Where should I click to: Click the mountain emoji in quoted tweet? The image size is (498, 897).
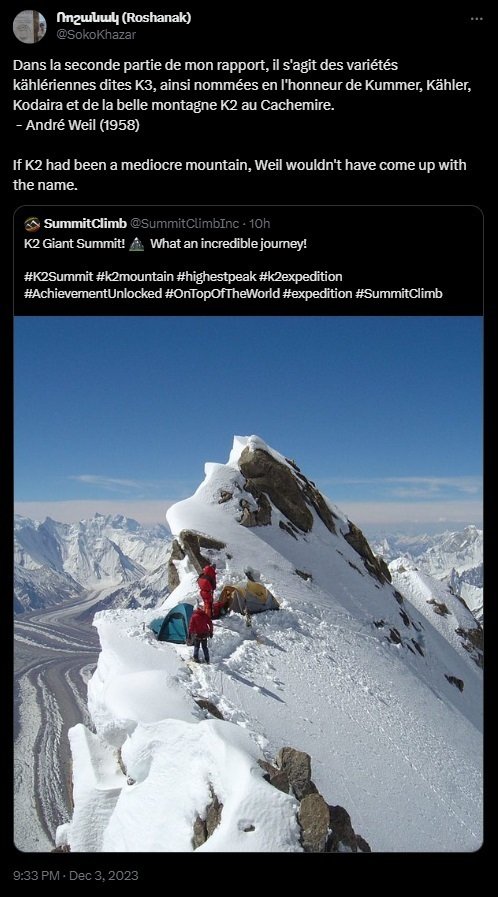click(137, 244)
